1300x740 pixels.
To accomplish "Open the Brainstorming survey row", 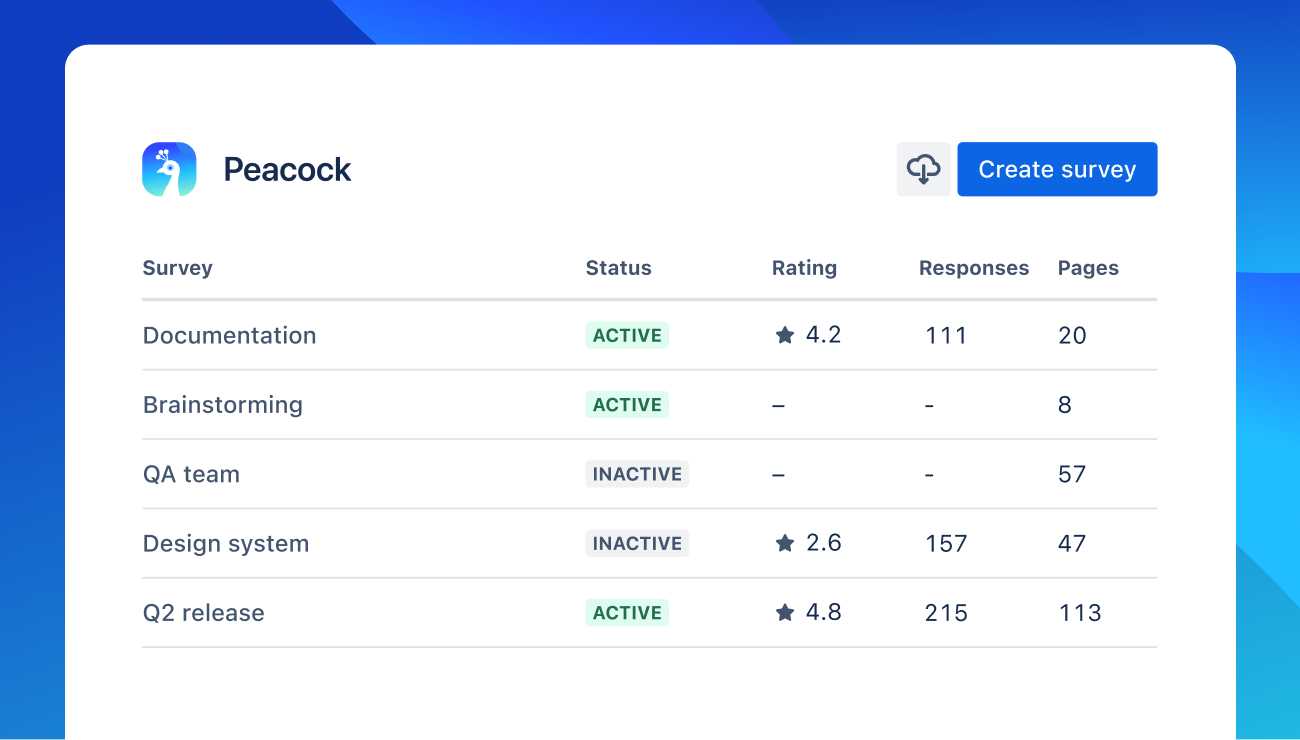I will pyautogui.click(x=222, y=405).
